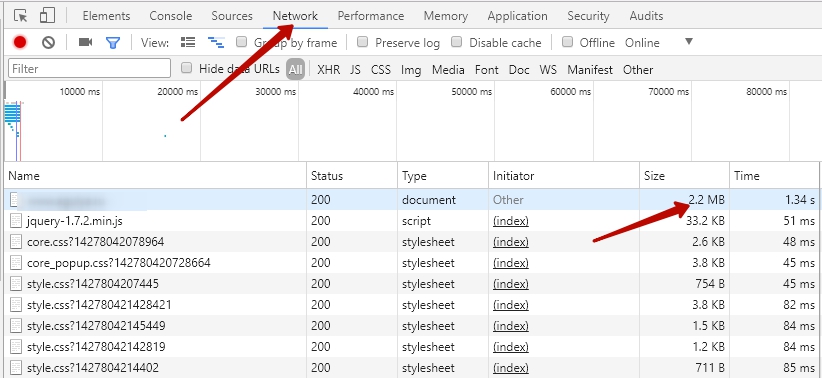Select the Network tab

295,16
